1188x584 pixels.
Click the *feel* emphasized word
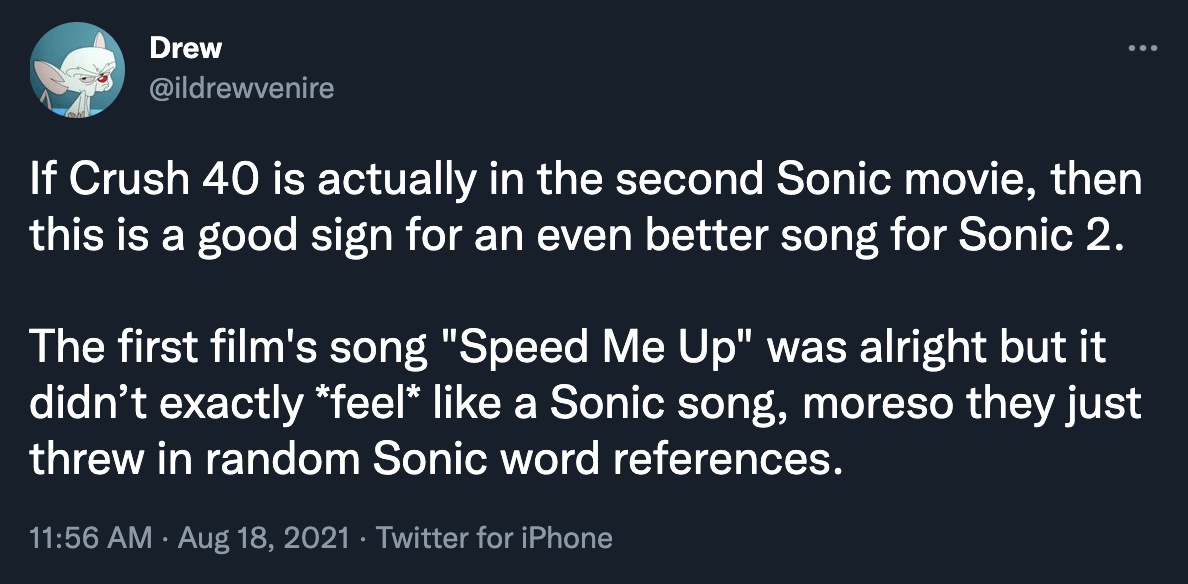pyautogui.click(x=367, y=403)
